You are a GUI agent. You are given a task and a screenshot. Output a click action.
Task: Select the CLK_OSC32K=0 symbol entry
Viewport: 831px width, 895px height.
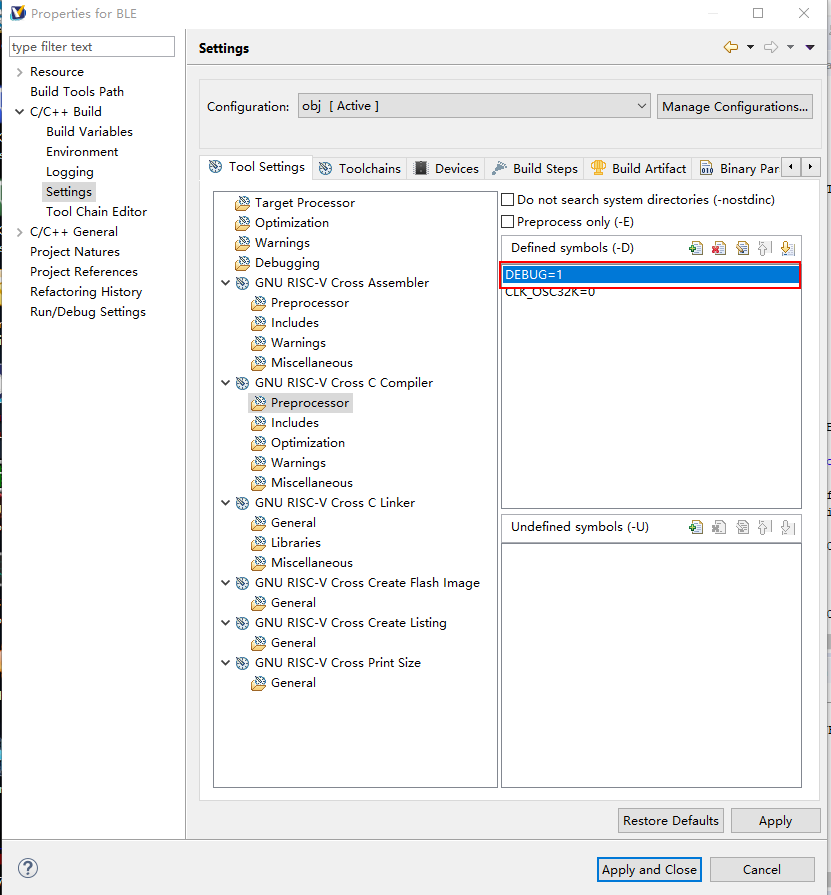tap(550, 293)
